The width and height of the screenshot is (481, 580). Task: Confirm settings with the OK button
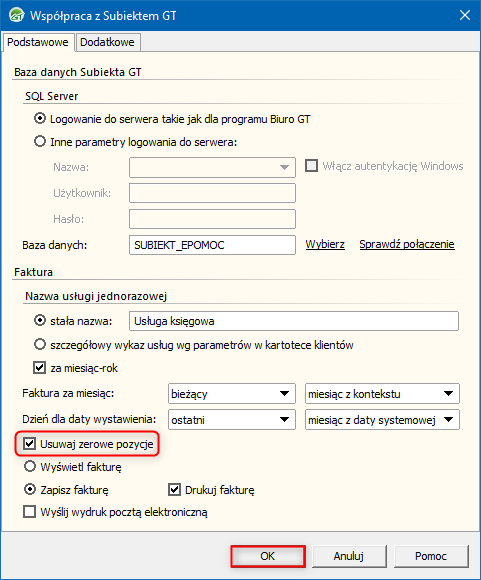(268, 556)
